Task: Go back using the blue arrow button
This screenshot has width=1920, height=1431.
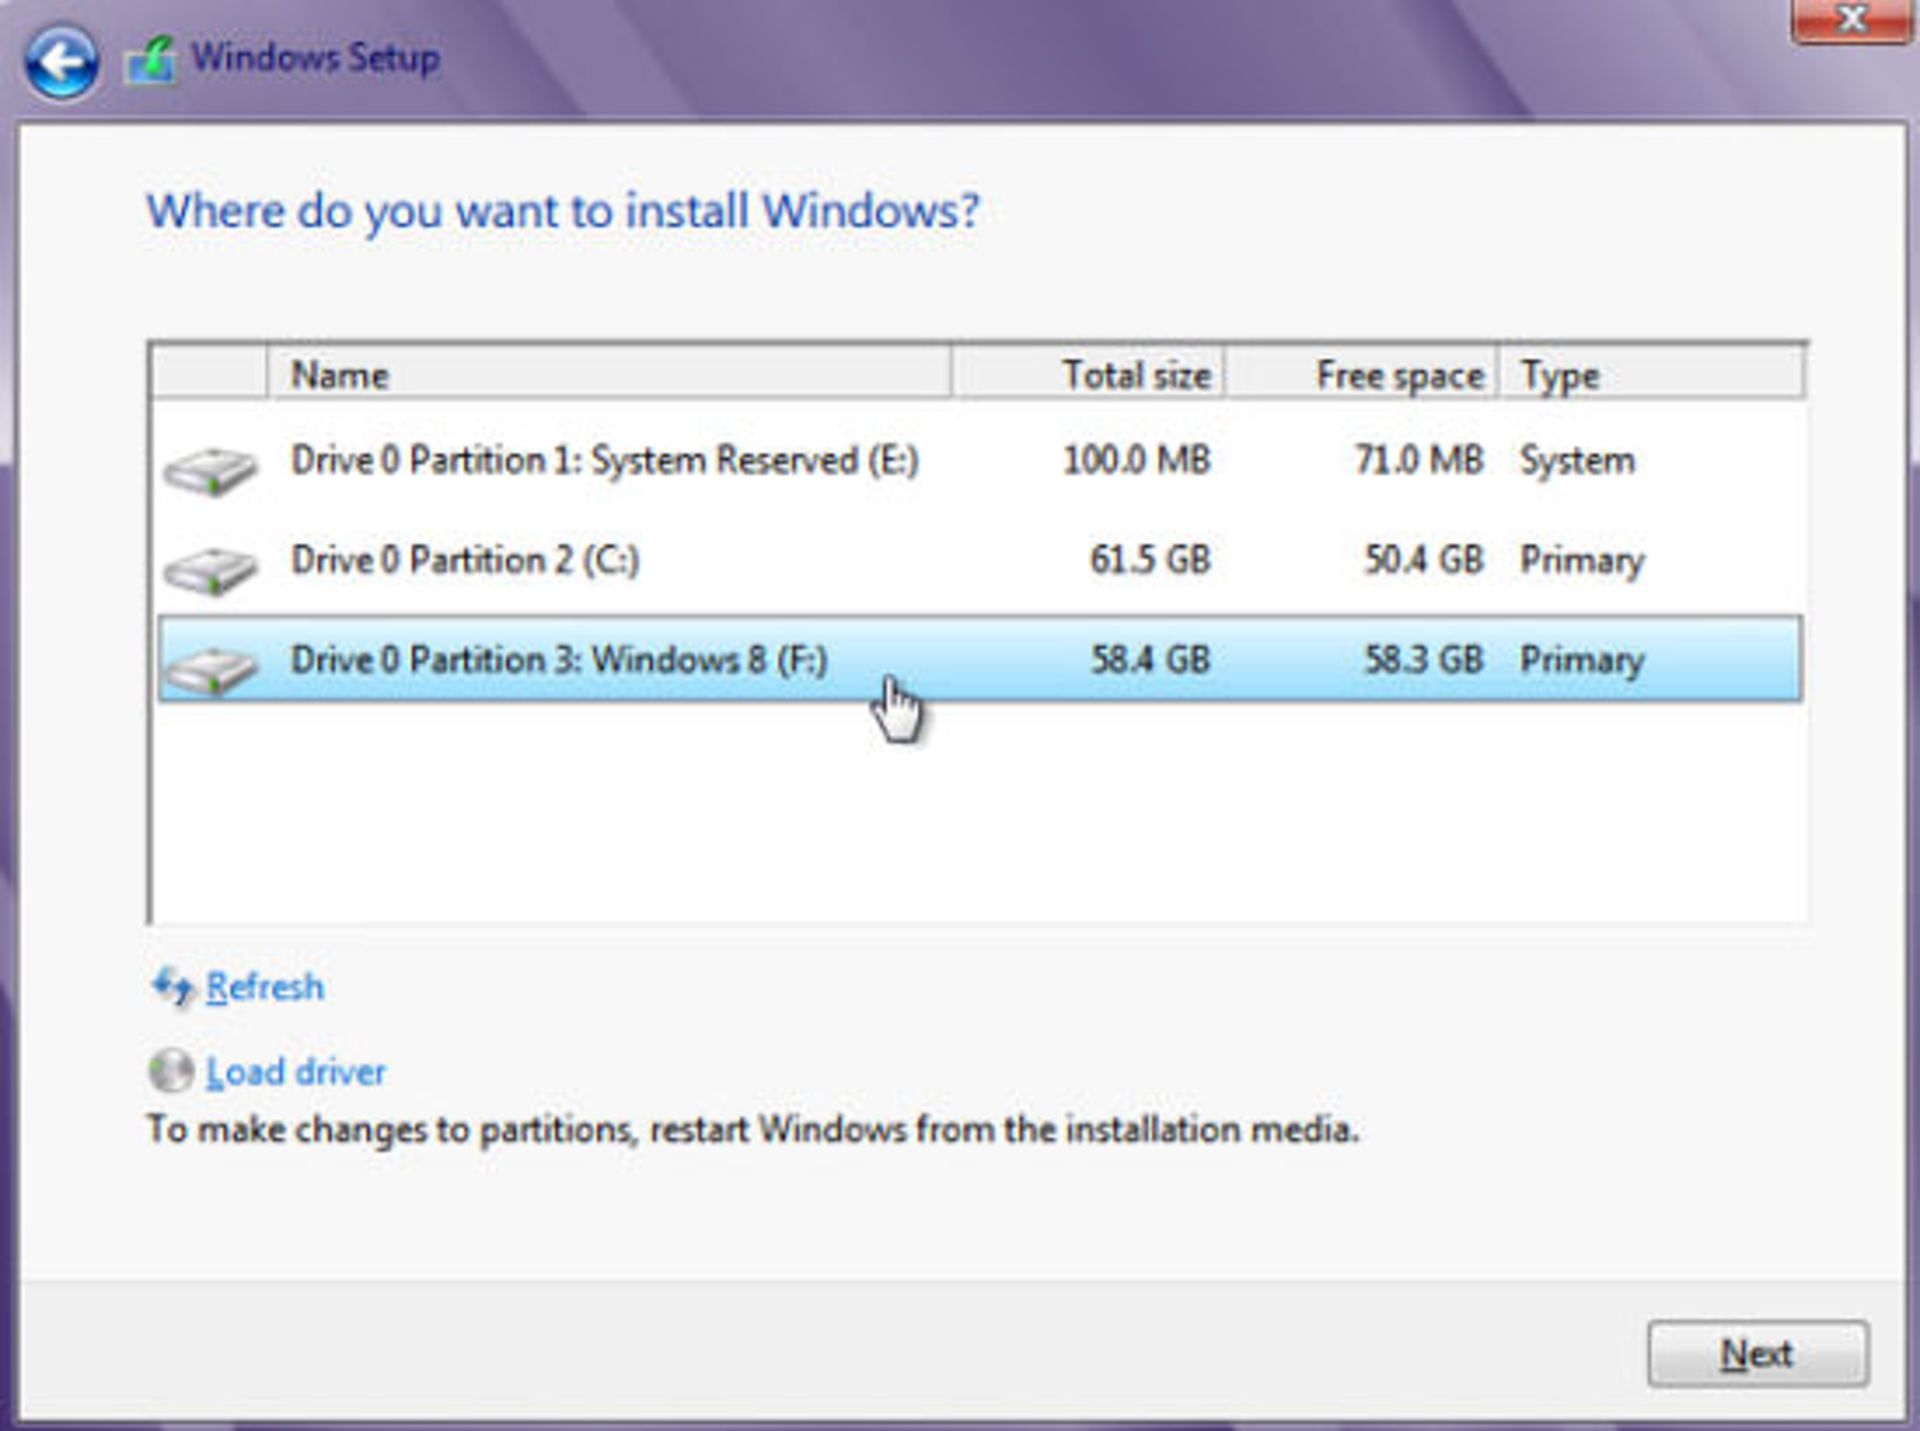Action: tap(62, 62)
